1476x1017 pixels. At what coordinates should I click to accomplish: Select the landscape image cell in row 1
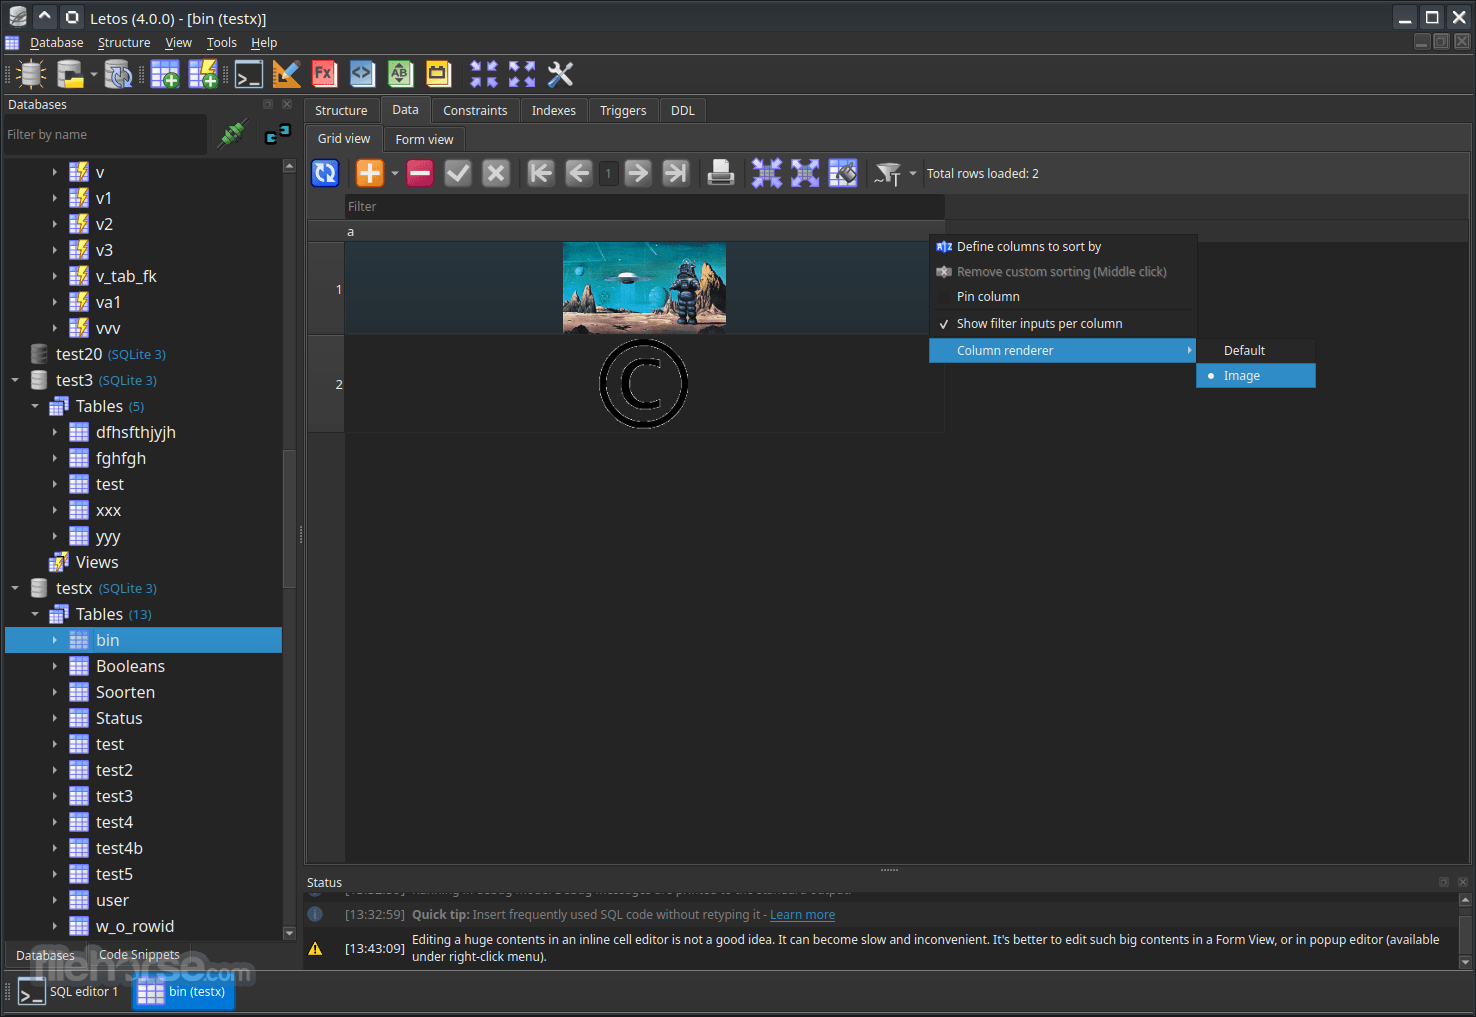644,288
